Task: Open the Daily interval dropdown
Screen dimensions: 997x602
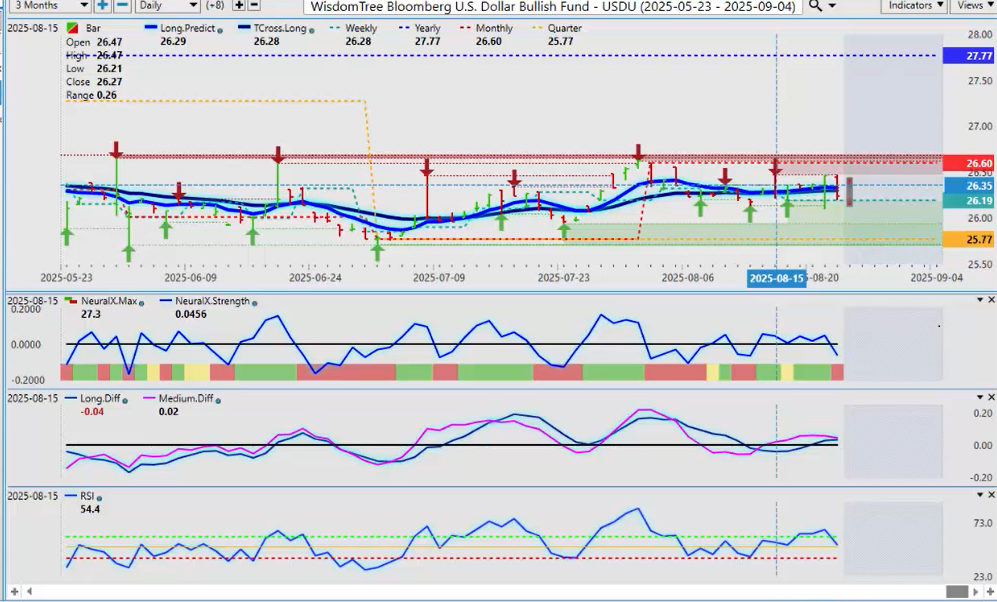Action: [163, 6]
